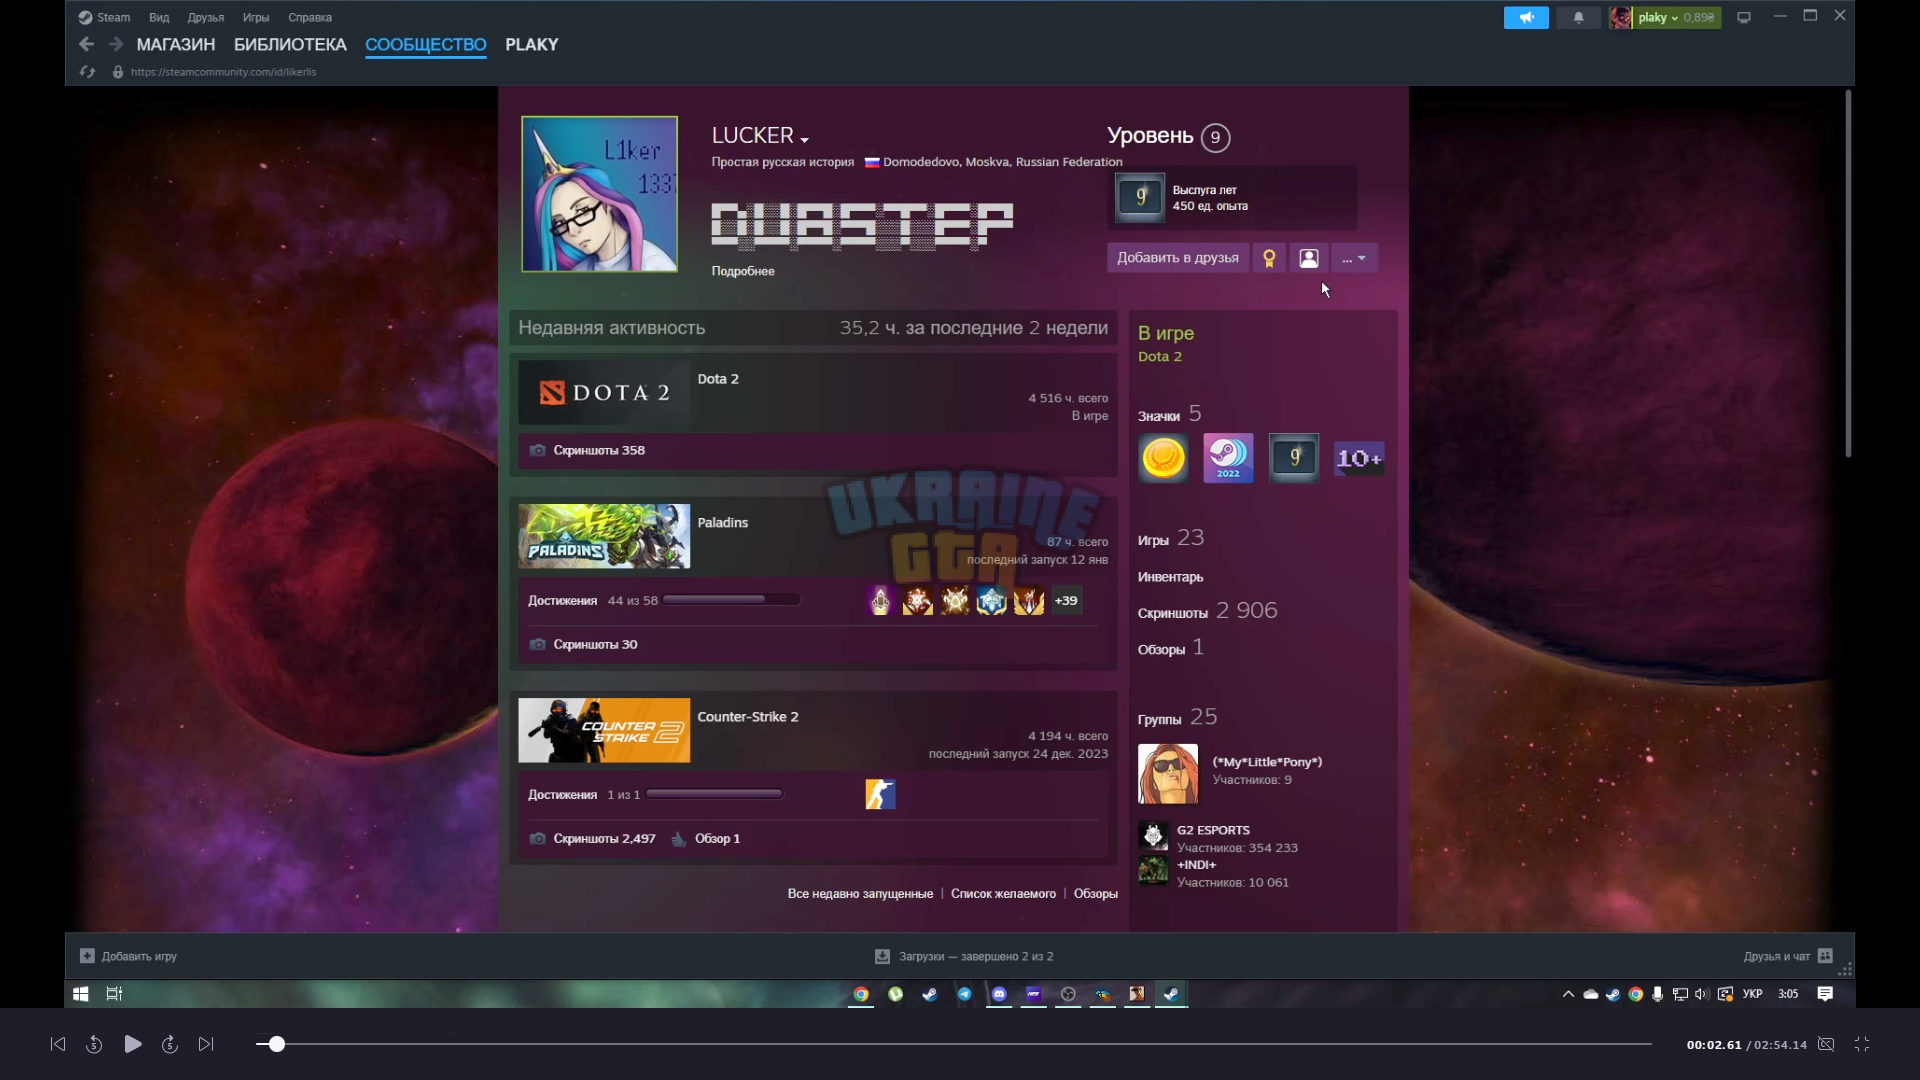Click Добавить в друзья button
The width and height of the screenshot is (1920, 1080).
click(1178, 258)
